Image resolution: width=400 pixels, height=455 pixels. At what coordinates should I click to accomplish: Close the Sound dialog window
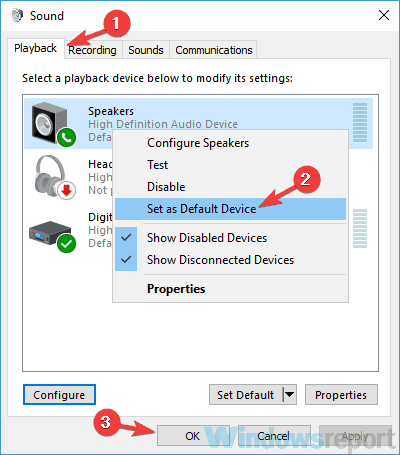pyautogui.click(x=384, y=15)
